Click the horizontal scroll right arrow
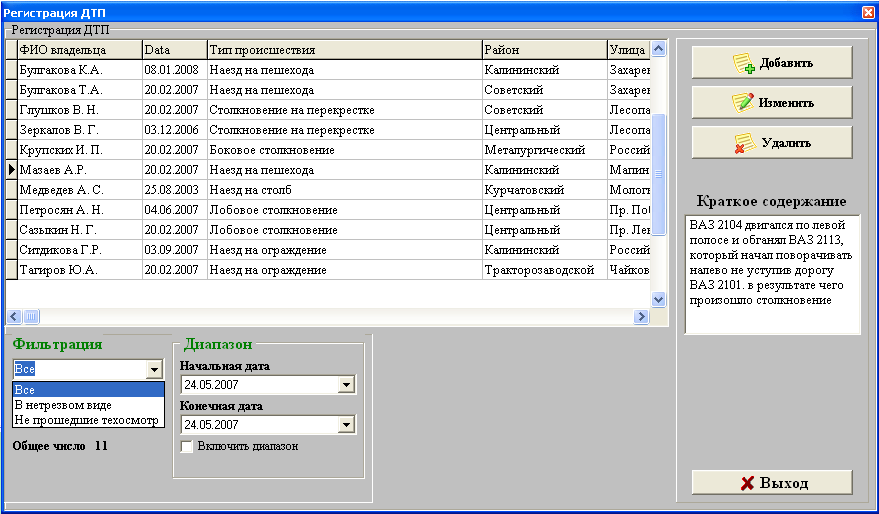This screenshot has width=879, height=514. coord(641,317)
